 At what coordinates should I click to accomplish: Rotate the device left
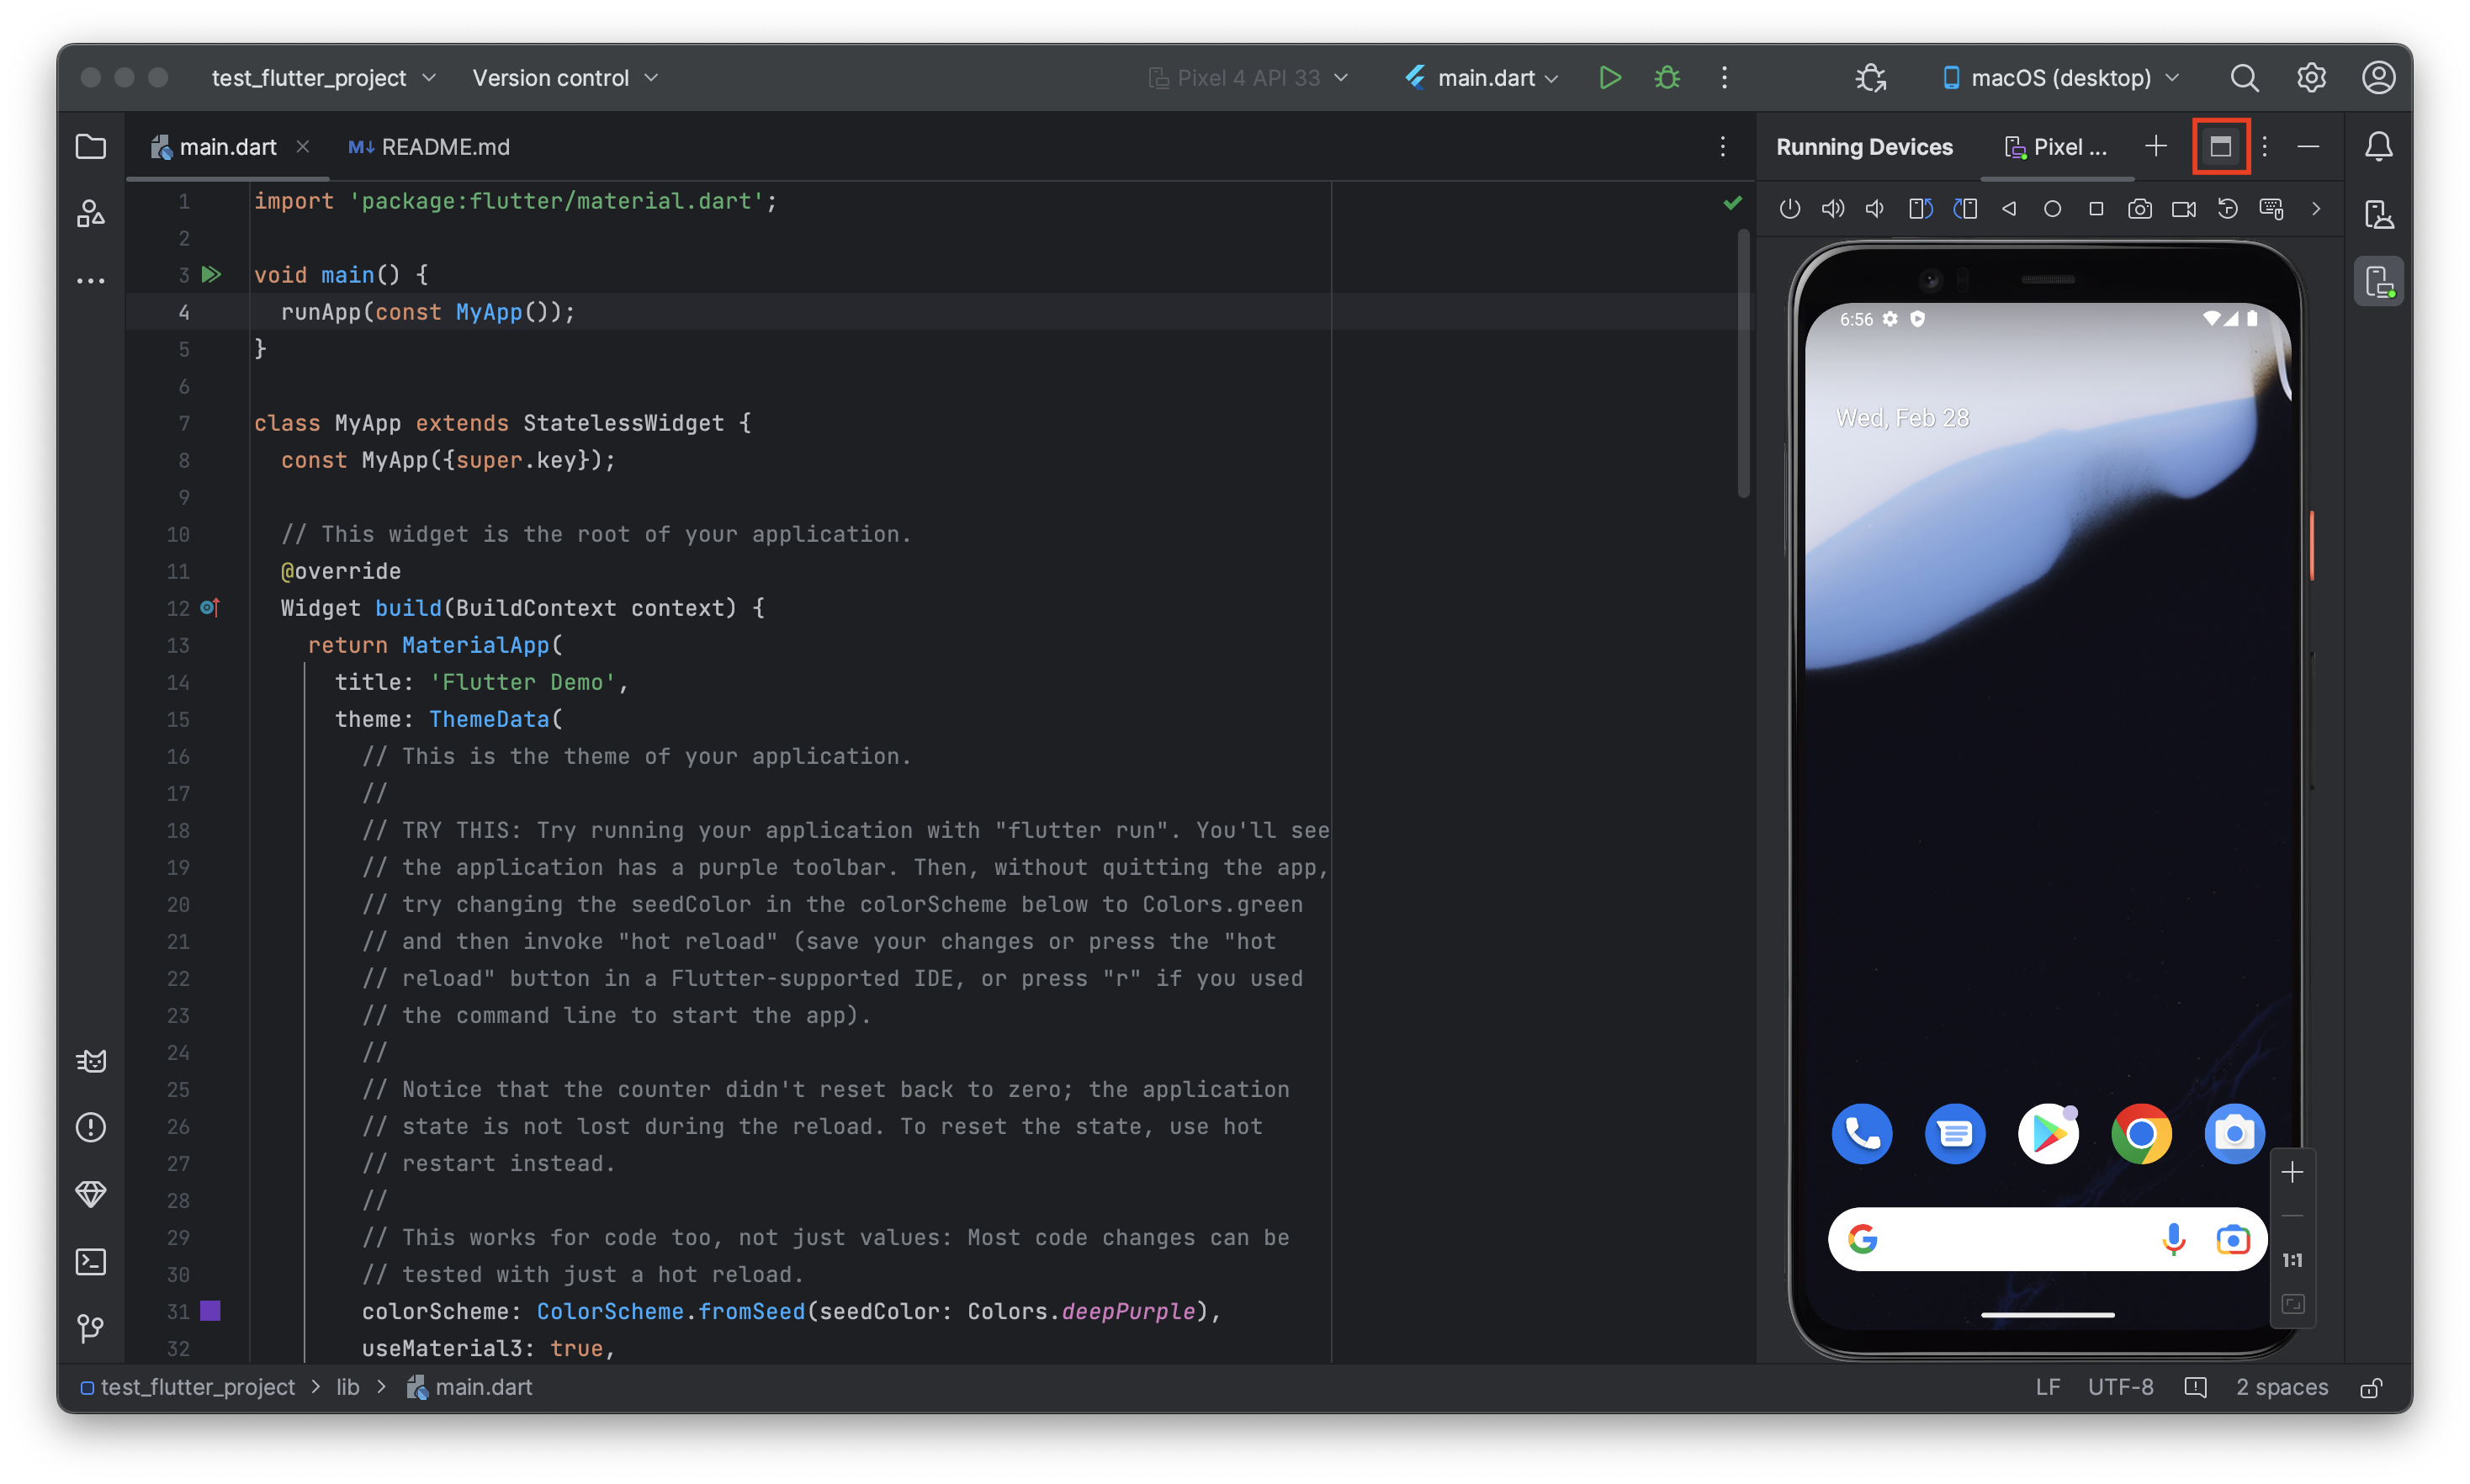tap(1920, 209)
